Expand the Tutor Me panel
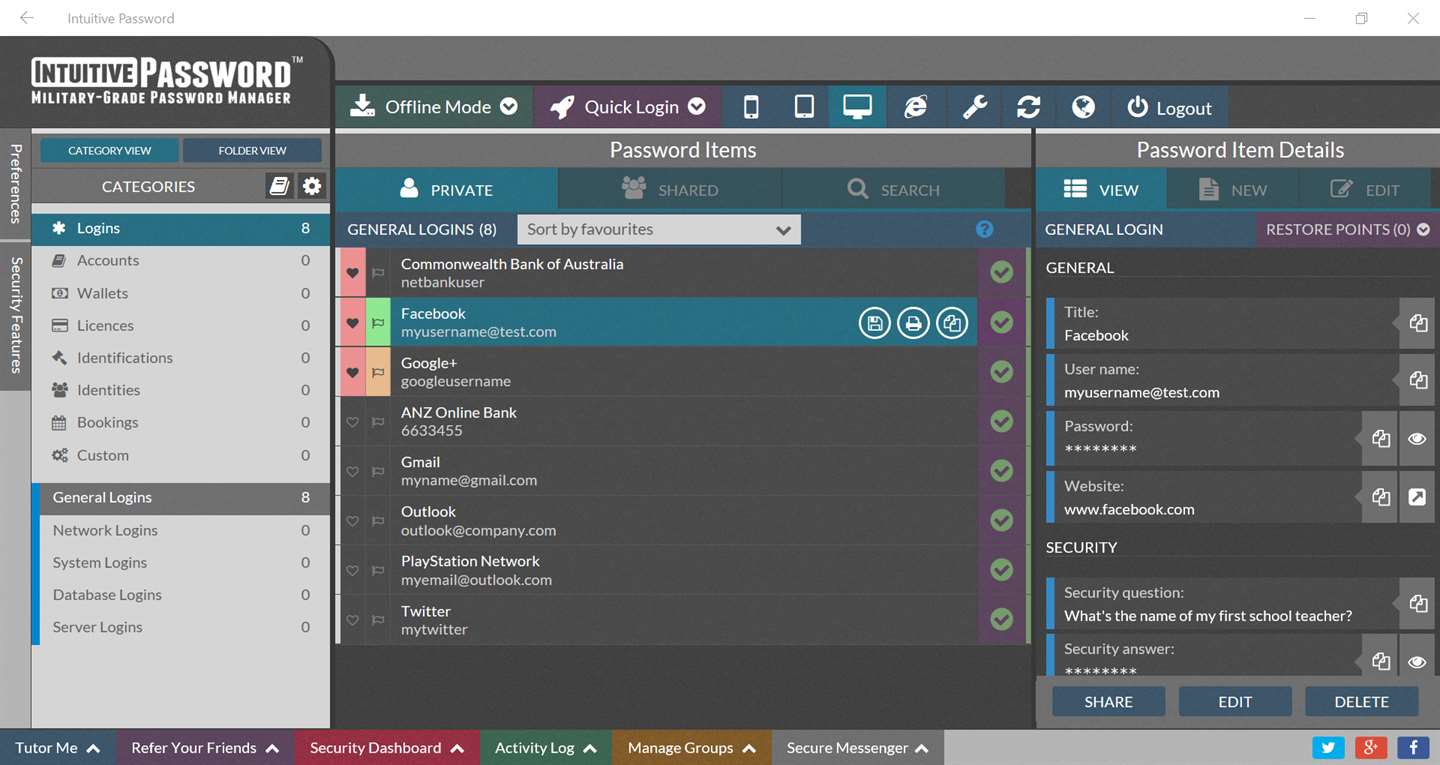 (x=57, y=747)
